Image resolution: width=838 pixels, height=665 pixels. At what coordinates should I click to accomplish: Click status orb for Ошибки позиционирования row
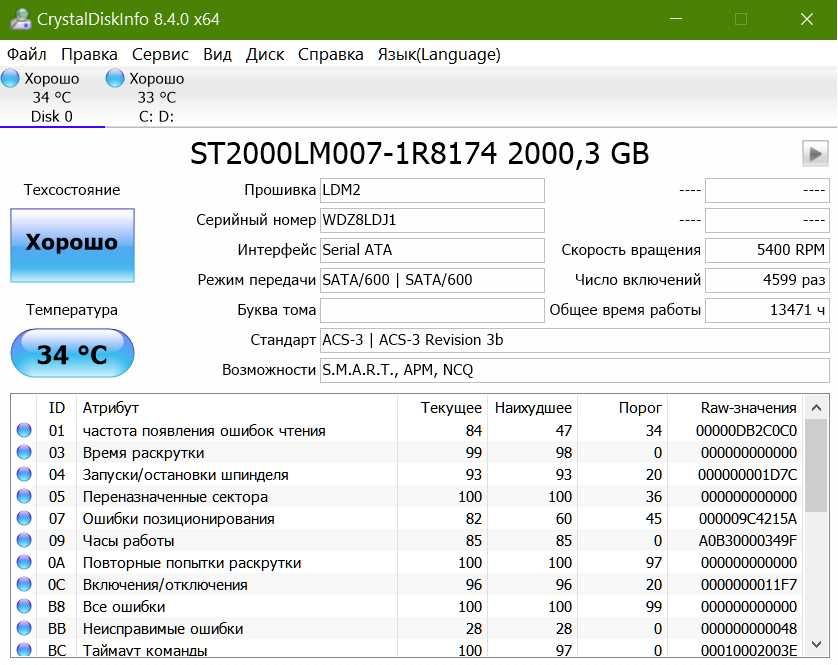(24, 518)
